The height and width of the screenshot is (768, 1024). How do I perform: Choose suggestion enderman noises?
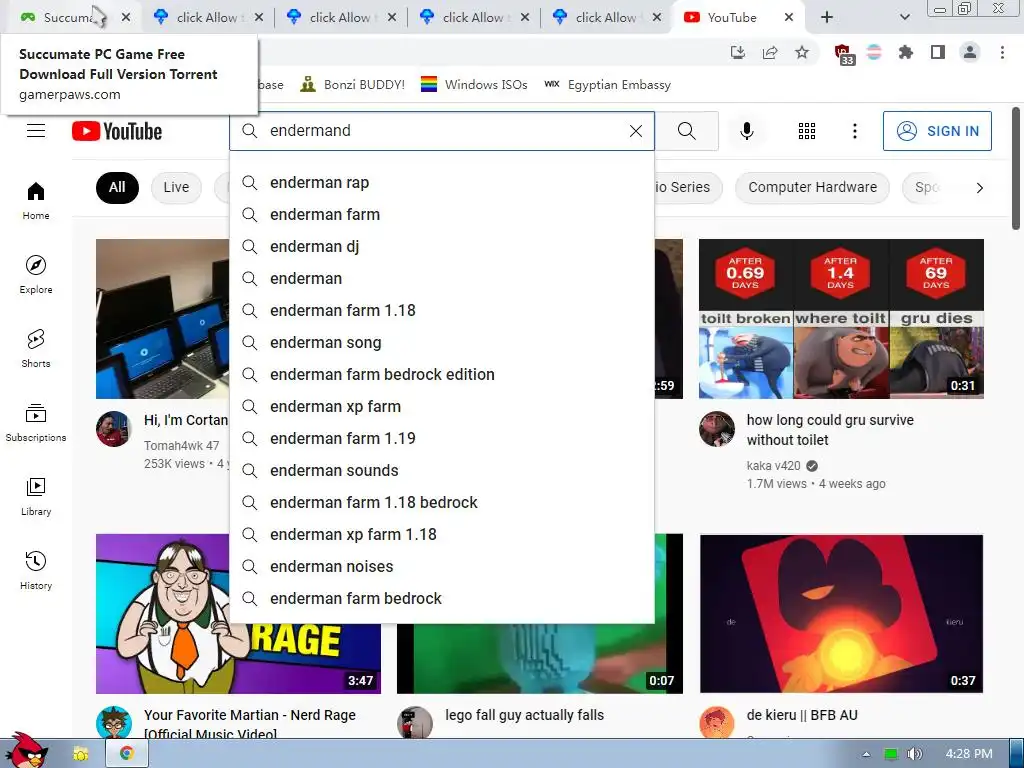tap(442, 566)
